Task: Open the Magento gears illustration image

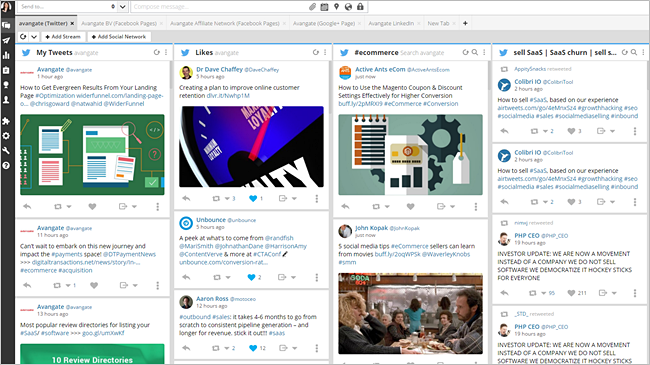Action: coord(410,155)
